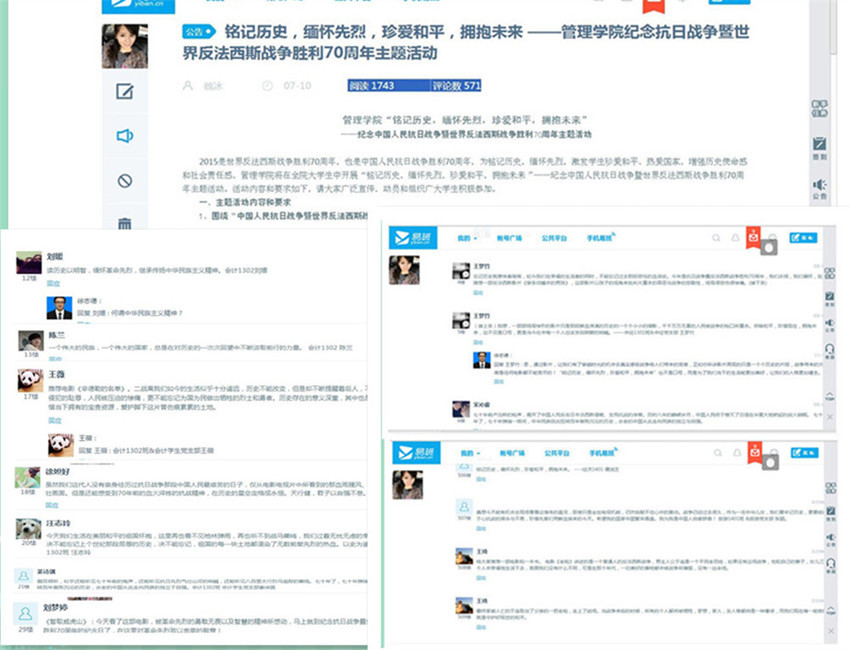The width and height of the screenshot is (850, 650).
Task: Click the headset support icon on right sidebar
Action: 829,349
